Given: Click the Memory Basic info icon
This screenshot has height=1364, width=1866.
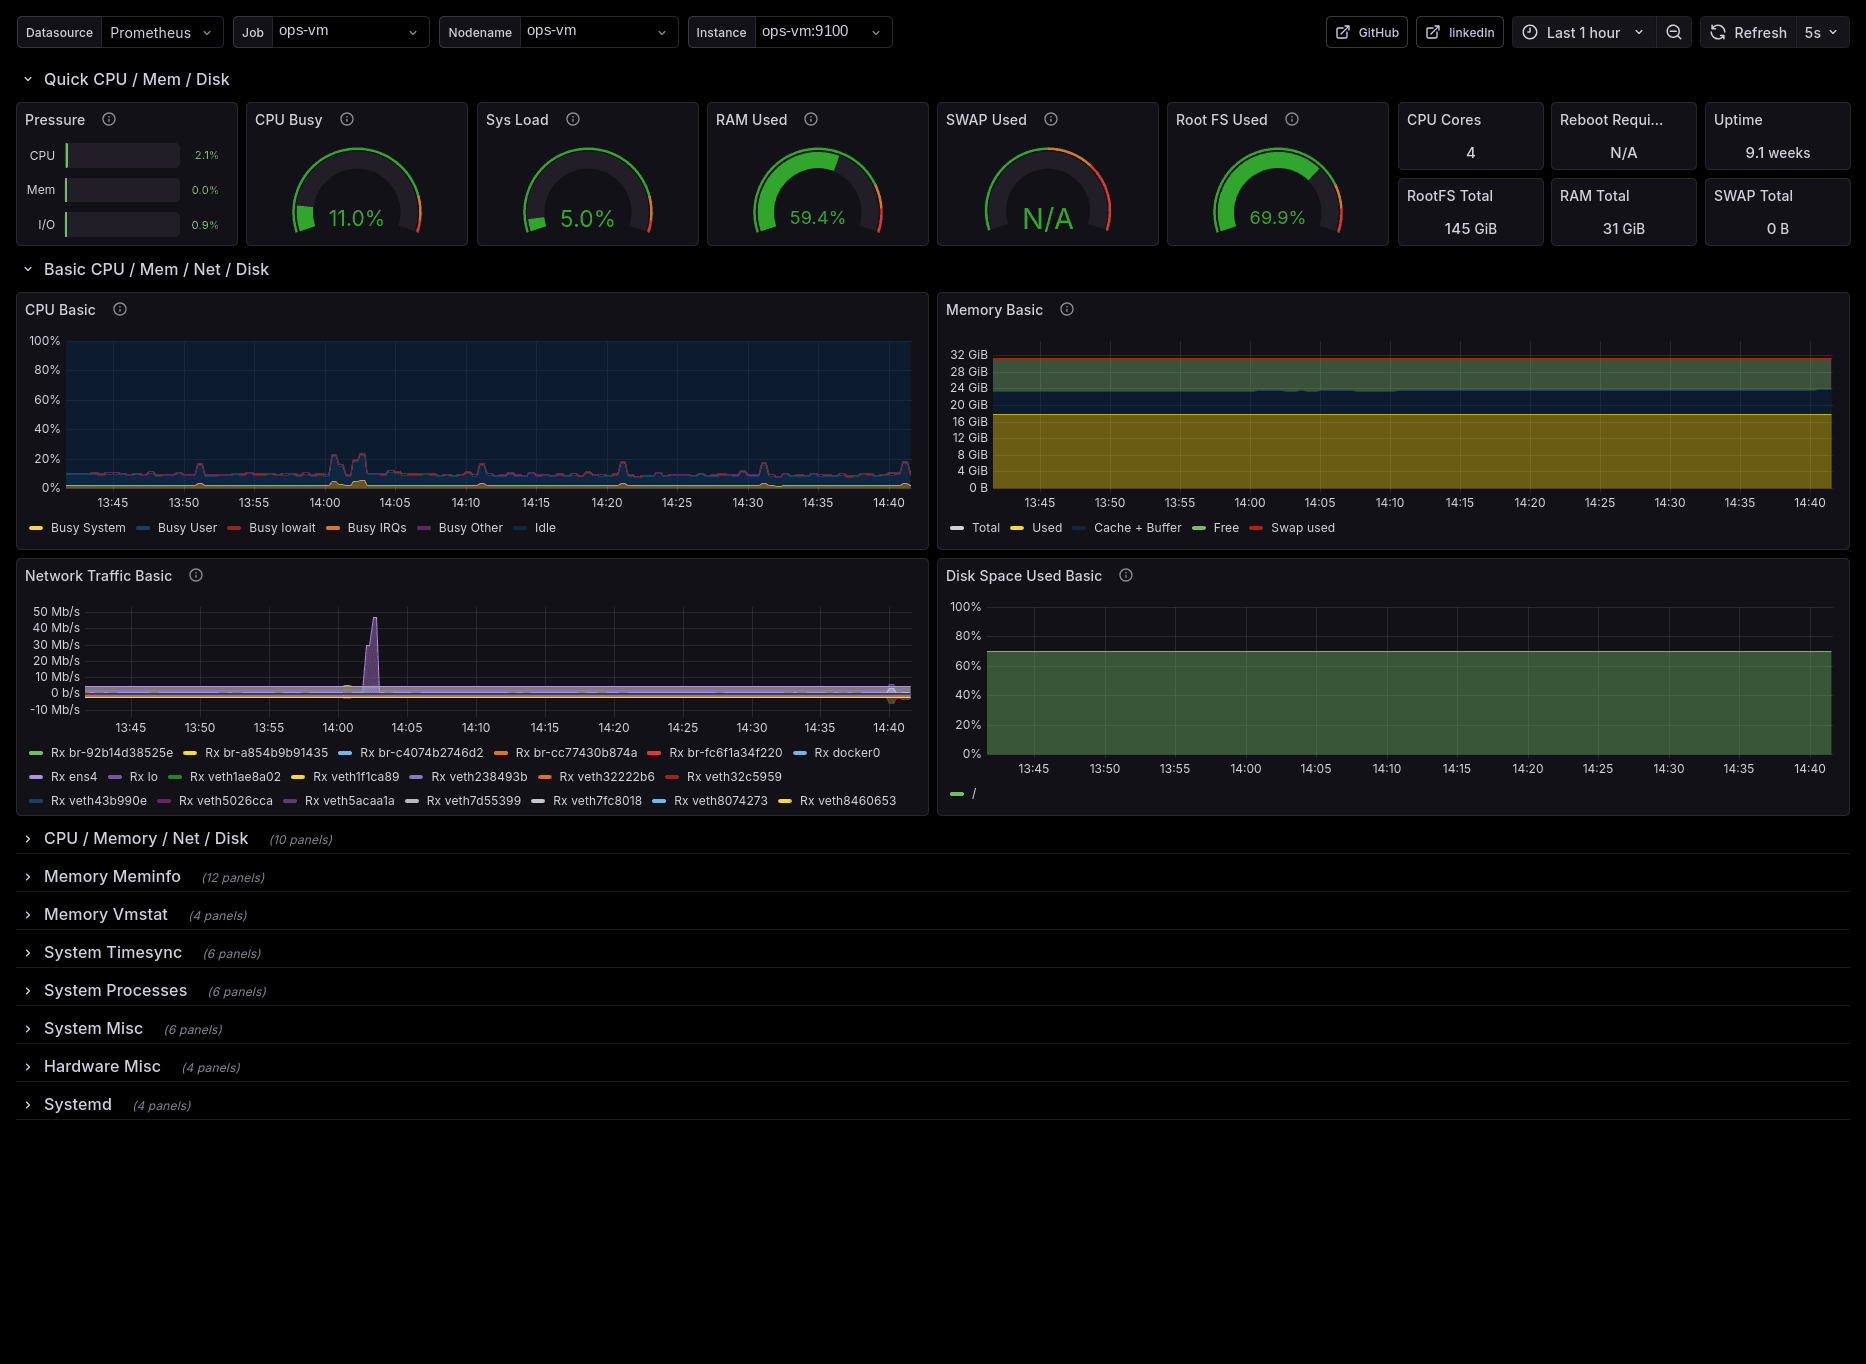Looking at the screenshot, I should (1067, 309).
